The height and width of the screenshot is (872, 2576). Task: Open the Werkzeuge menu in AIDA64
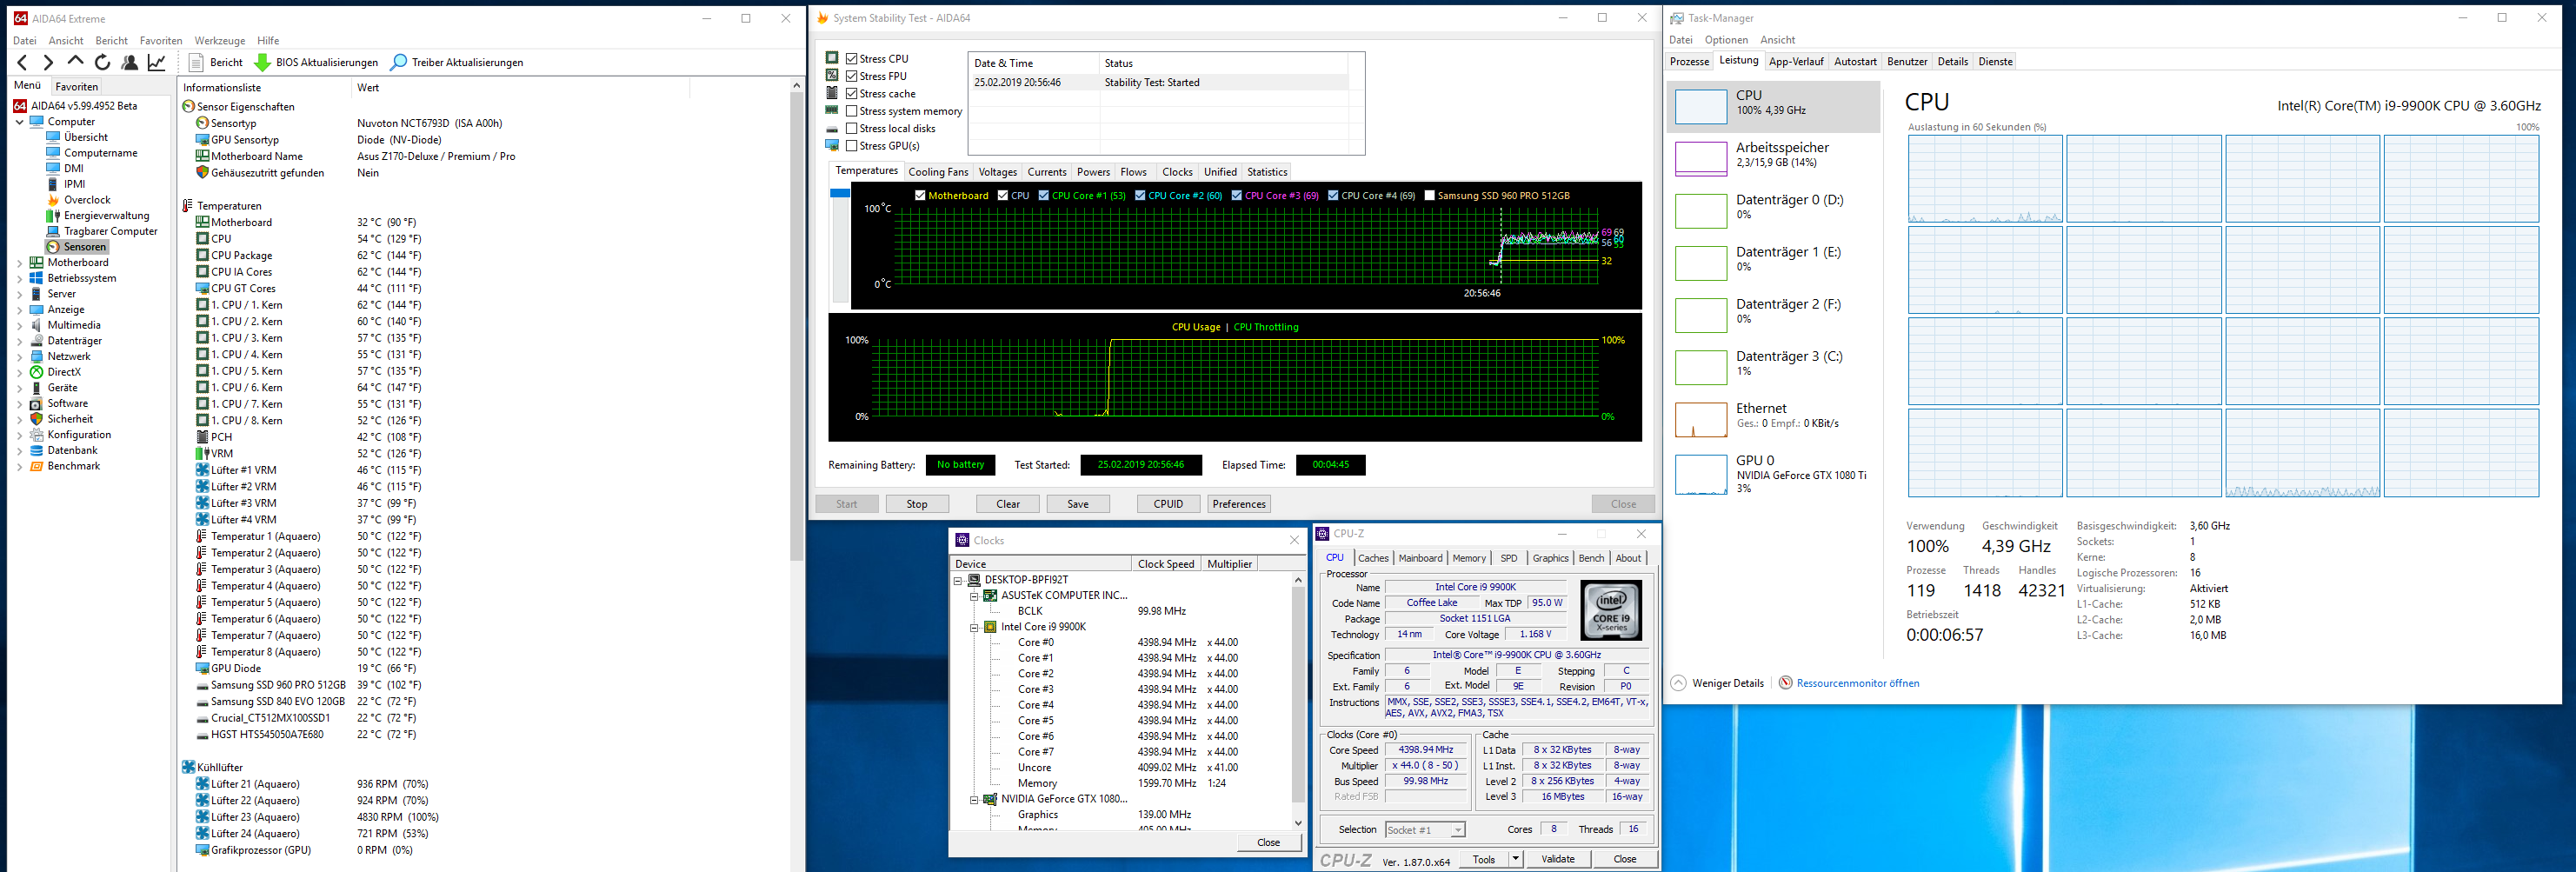pyautogui.click(x=220, y=41)
